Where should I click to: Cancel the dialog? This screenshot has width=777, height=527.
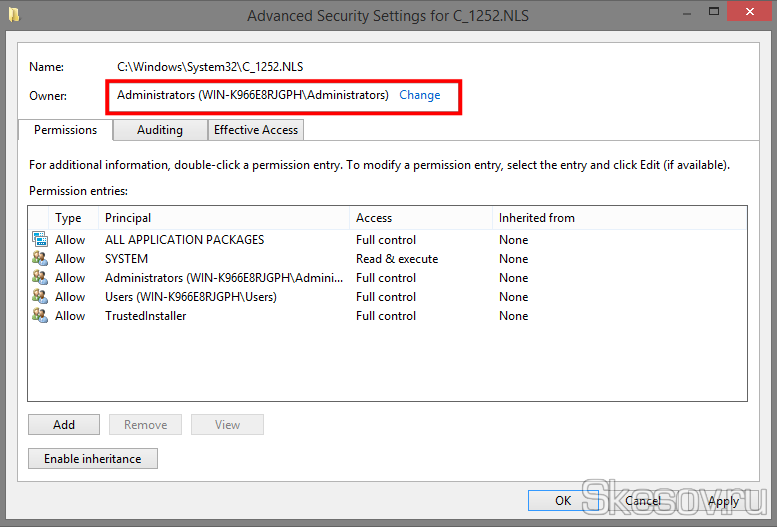(643, 500)
